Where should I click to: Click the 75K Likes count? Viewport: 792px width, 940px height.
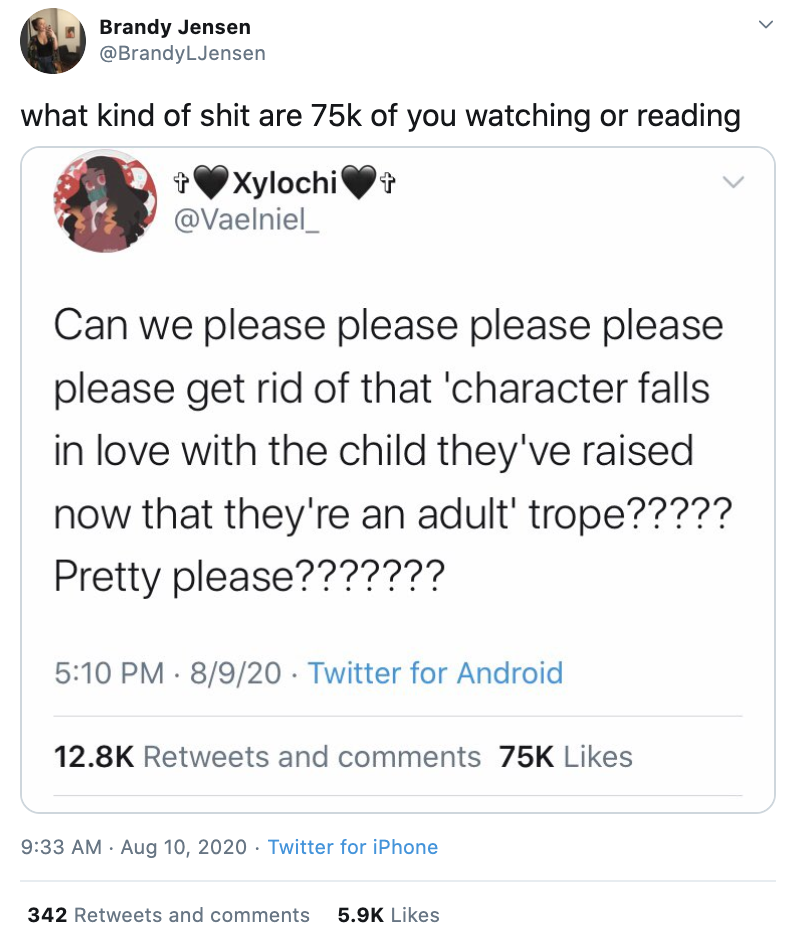[566, 757]
